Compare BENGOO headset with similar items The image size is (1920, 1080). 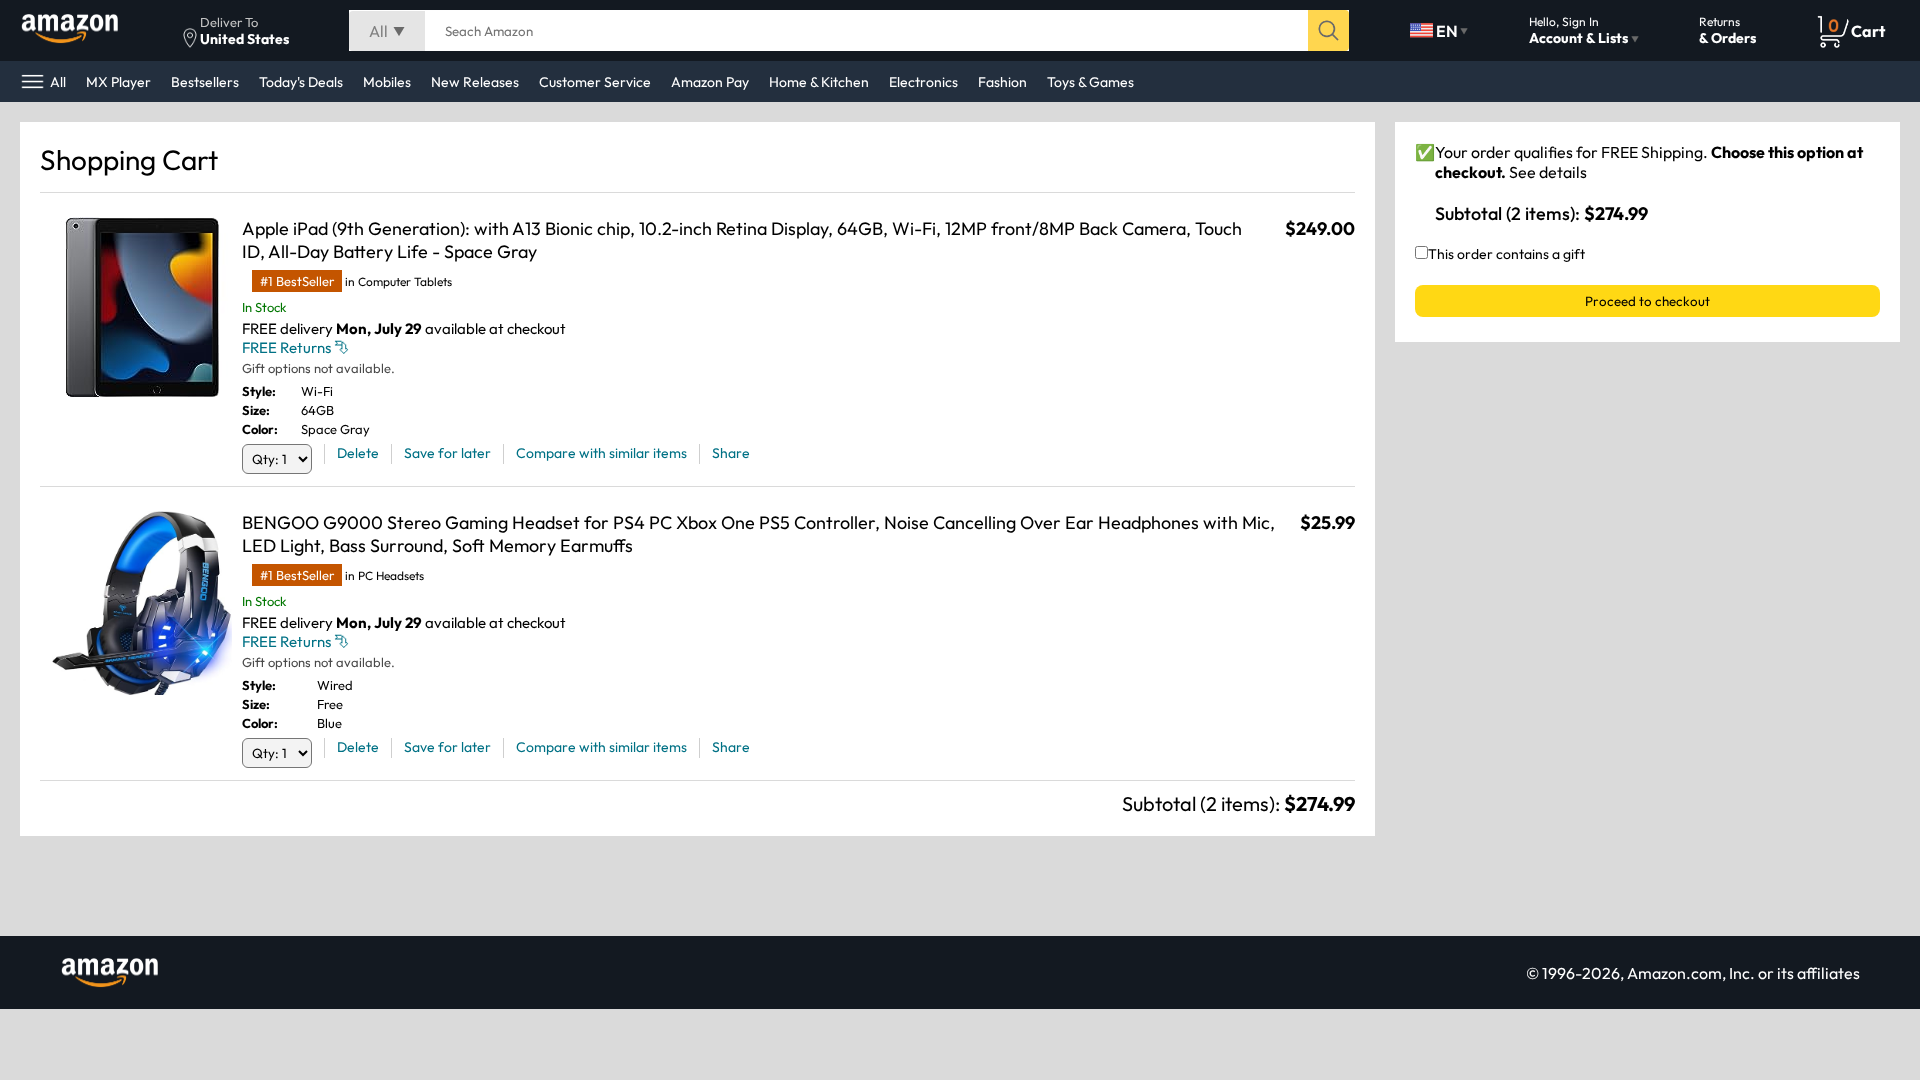point(601,747)
